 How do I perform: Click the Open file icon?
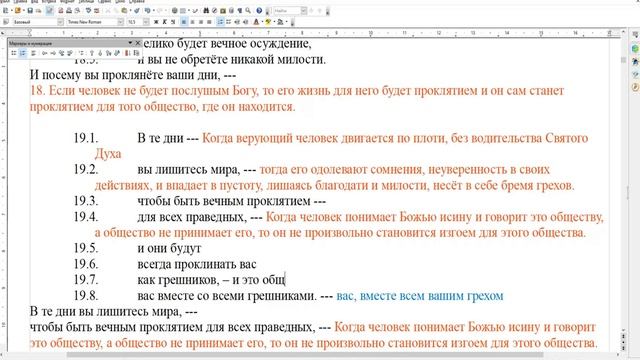(18, 11)
